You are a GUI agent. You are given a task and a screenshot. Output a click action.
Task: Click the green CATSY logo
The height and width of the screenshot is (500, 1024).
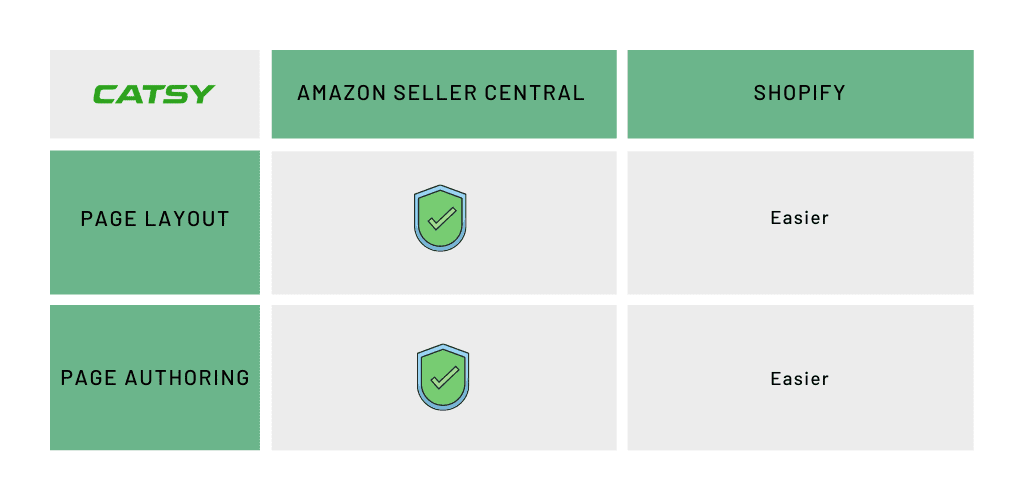point(154,94)
